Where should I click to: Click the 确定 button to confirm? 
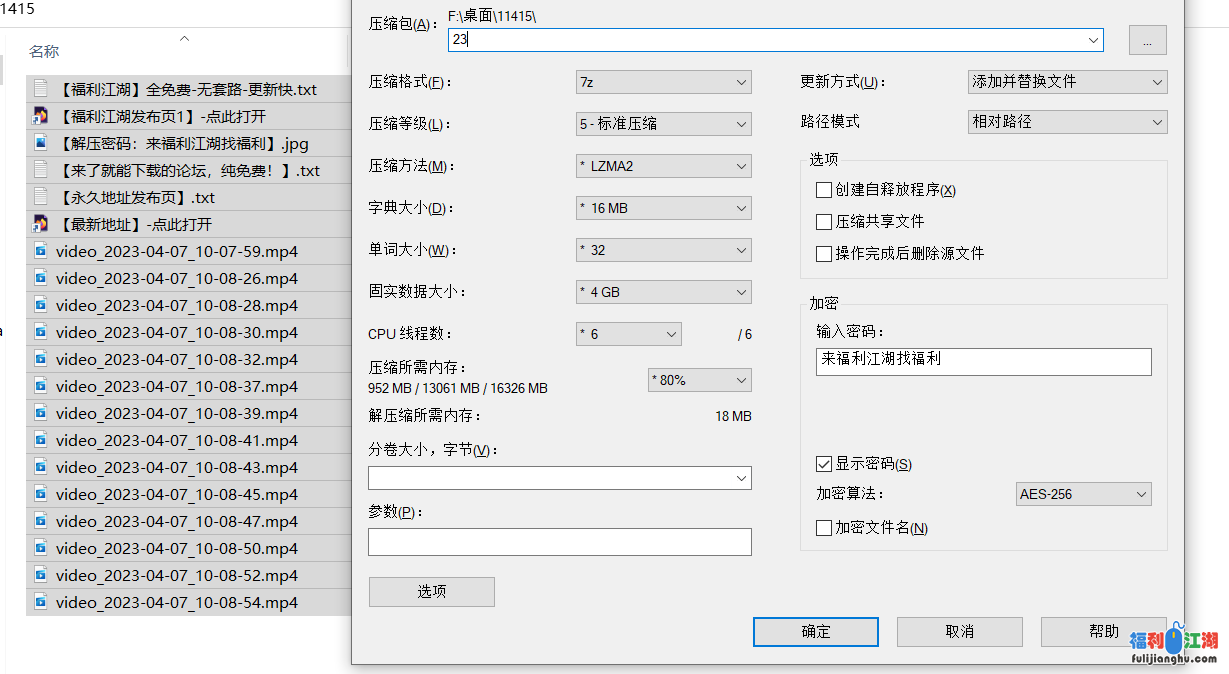pos(815,631)
